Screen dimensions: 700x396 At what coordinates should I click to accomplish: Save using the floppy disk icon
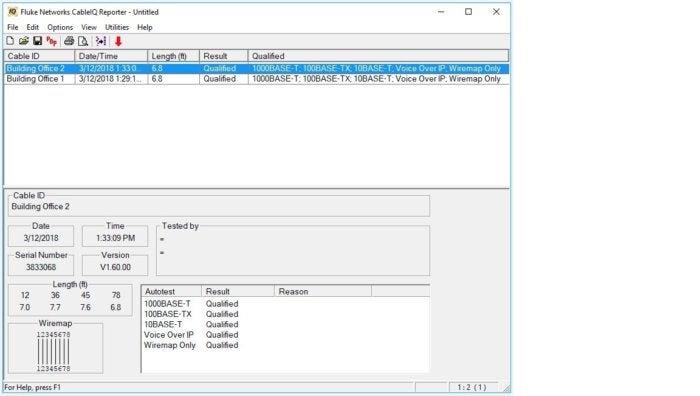tap(38, 41)
